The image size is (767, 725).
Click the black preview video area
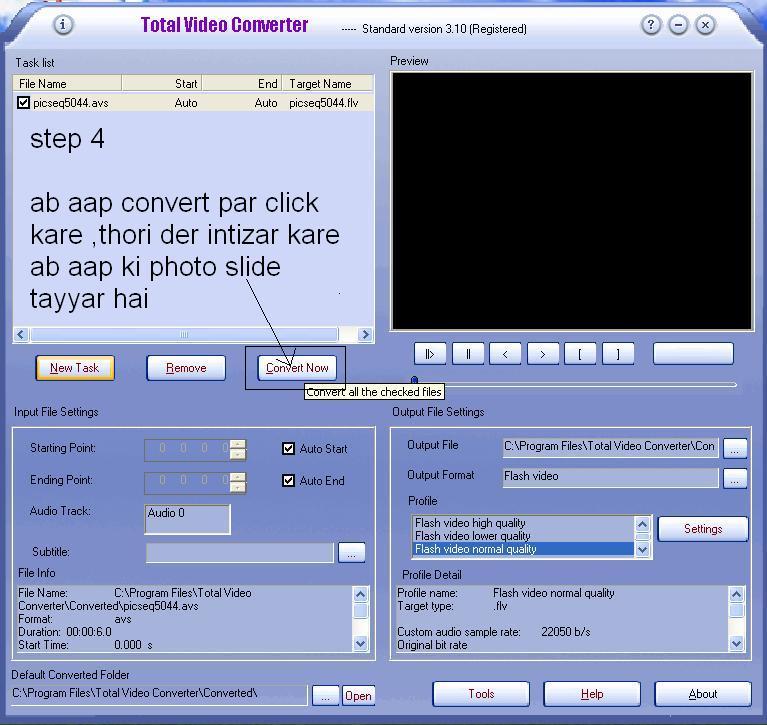(x=571, y=201)
